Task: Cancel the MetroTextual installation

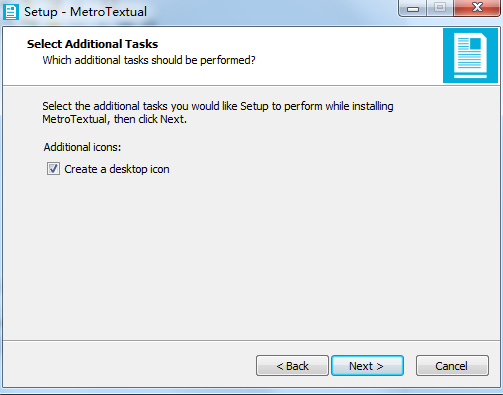Action: (452, 366)
